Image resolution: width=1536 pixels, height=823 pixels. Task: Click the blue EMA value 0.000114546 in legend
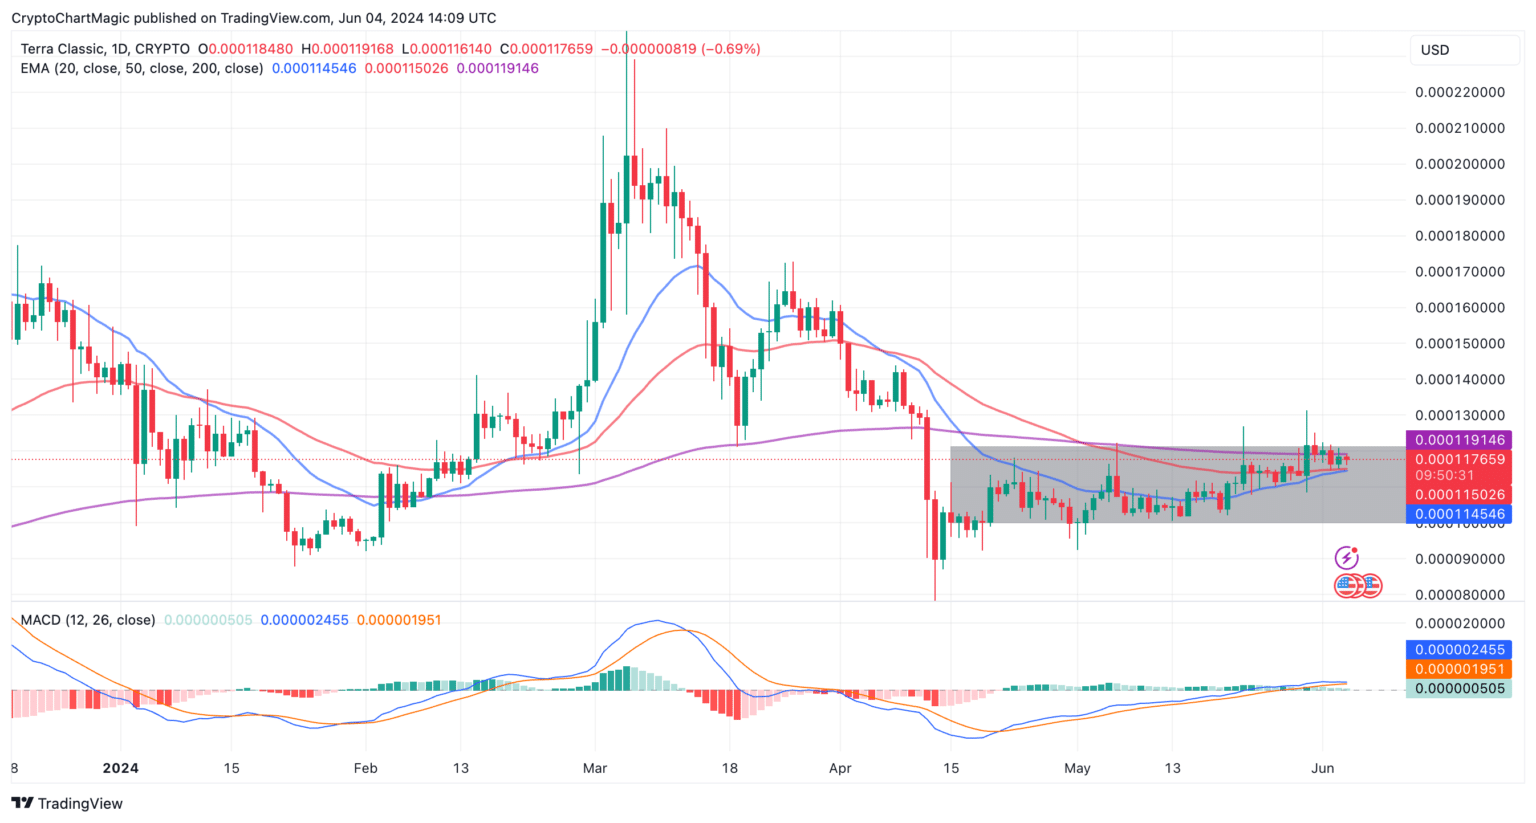(x=314, y=68)
